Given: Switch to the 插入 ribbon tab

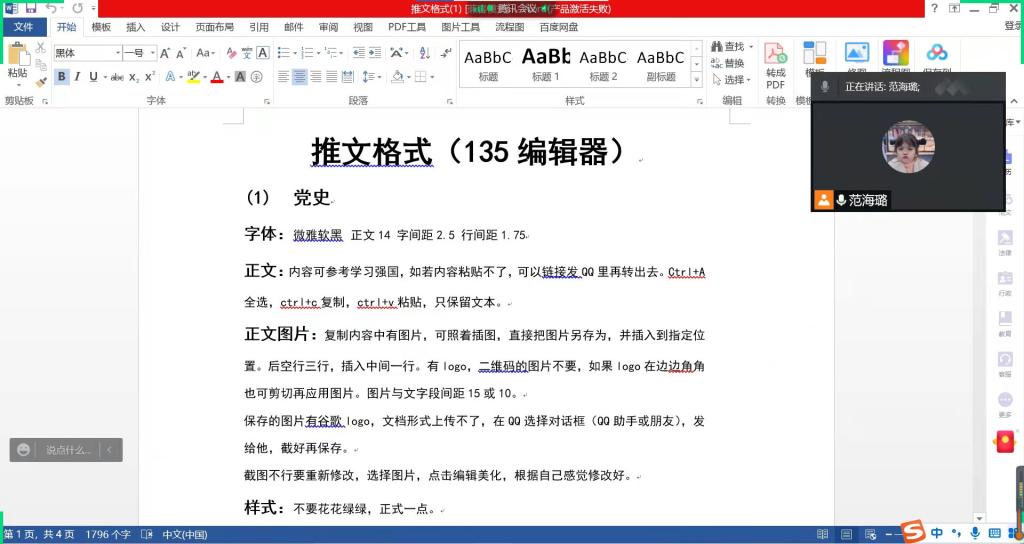Looking at the screenshot, I should (135, 28).
